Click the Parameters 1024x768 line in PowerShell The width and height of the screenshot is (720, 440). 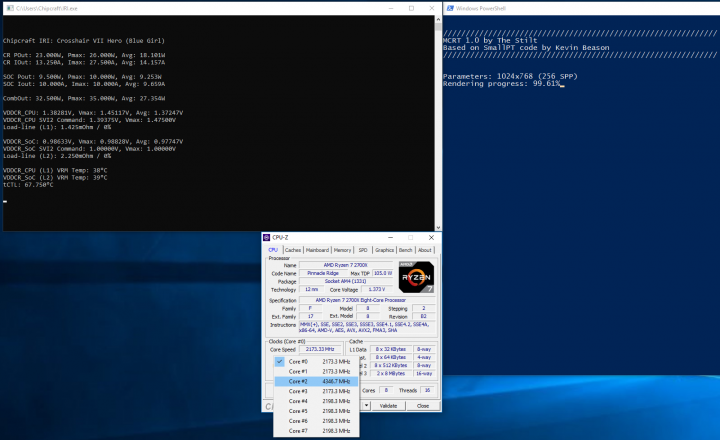click(510, 76)
